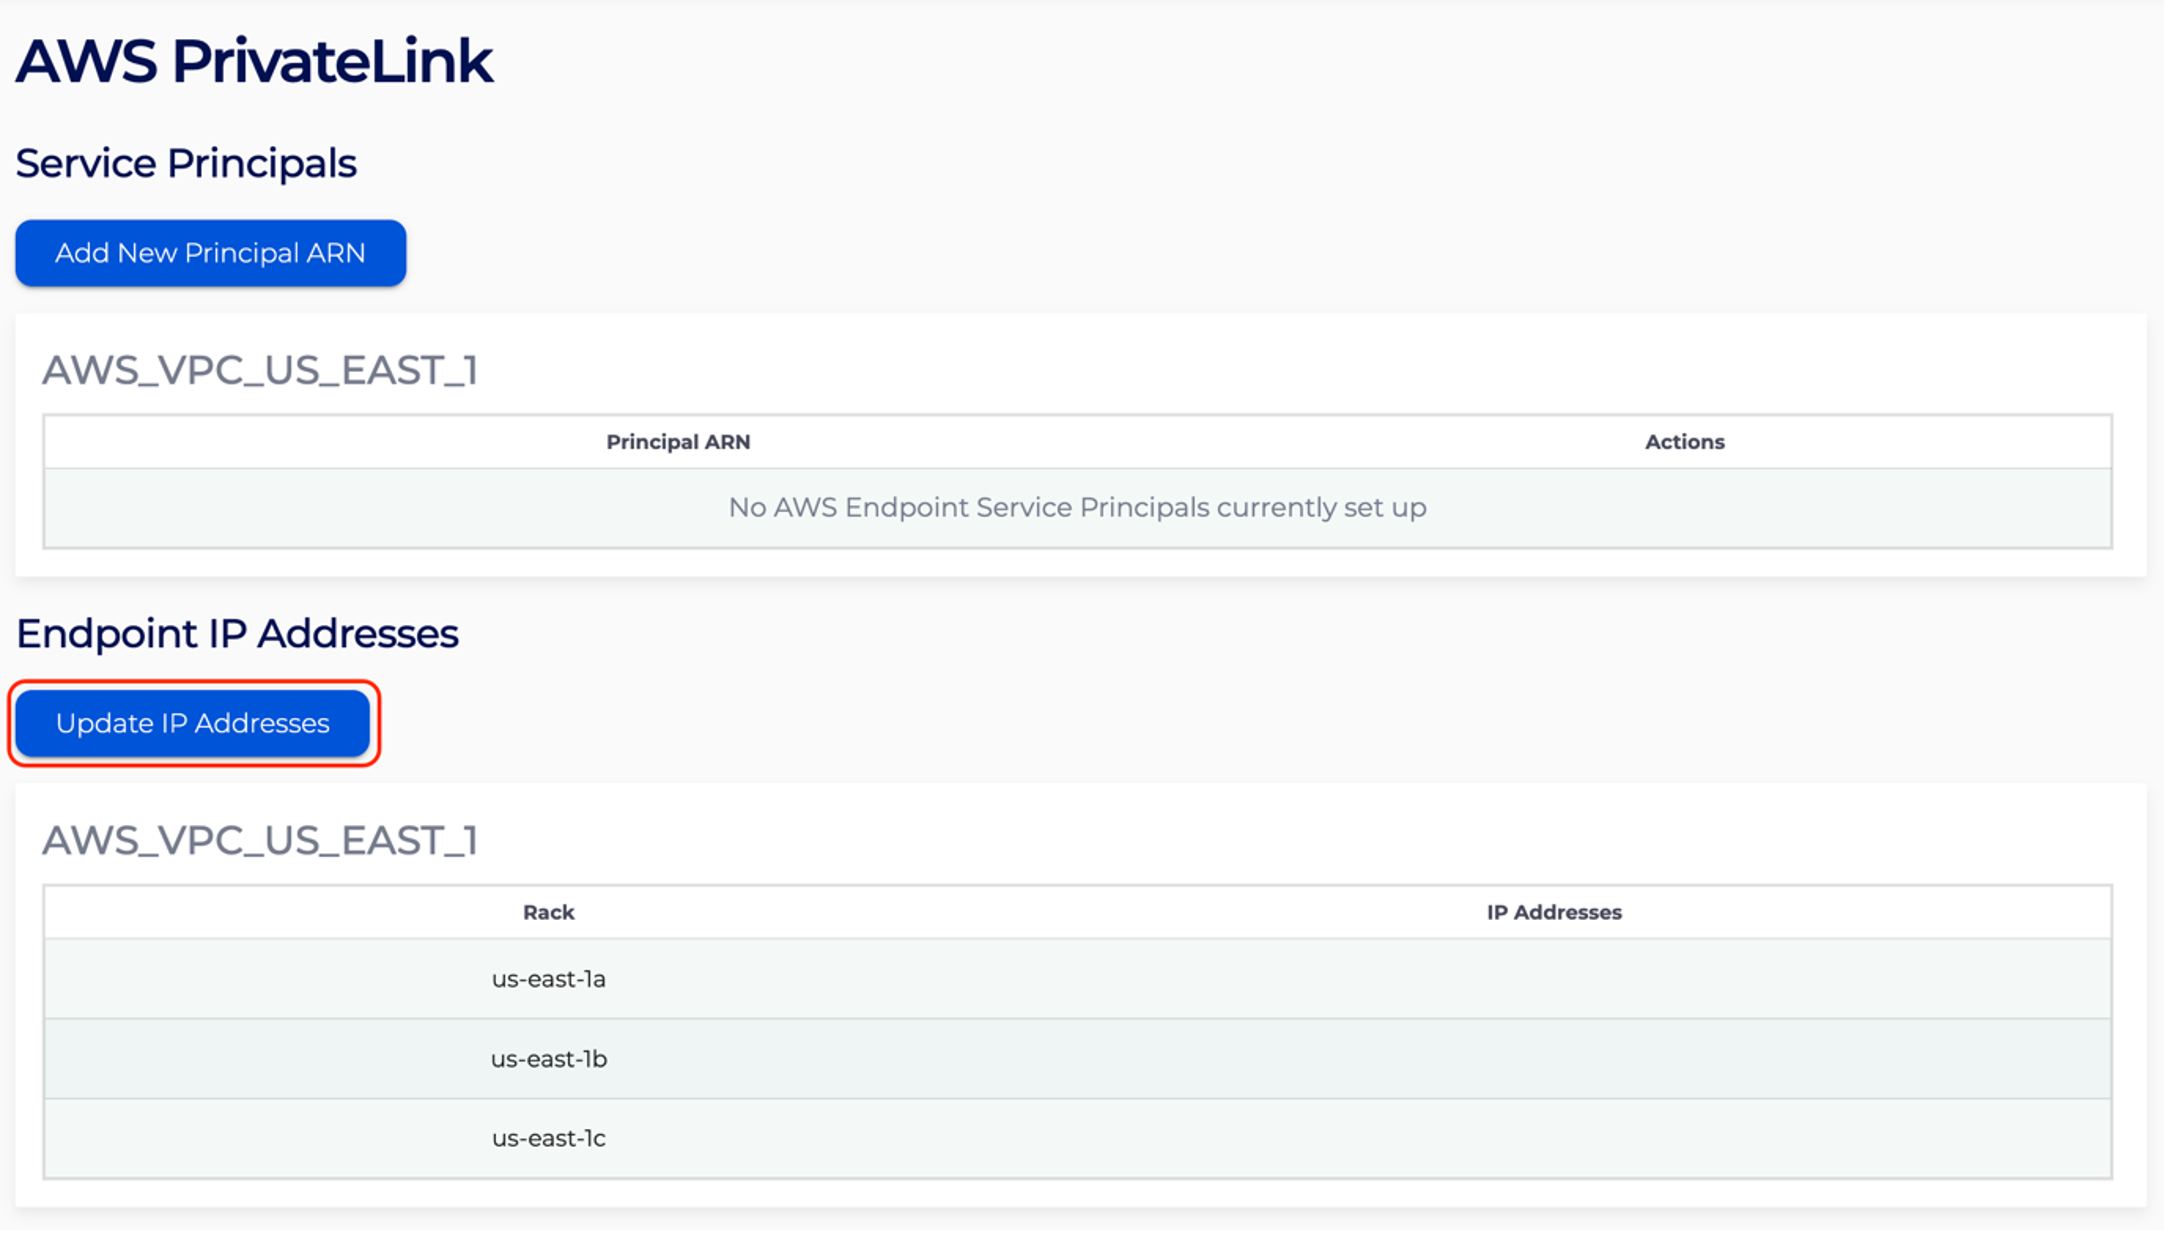Click the Service Principals heading
The height and width of the screenshot is (1234, 2169).
[x=186, y=163]
